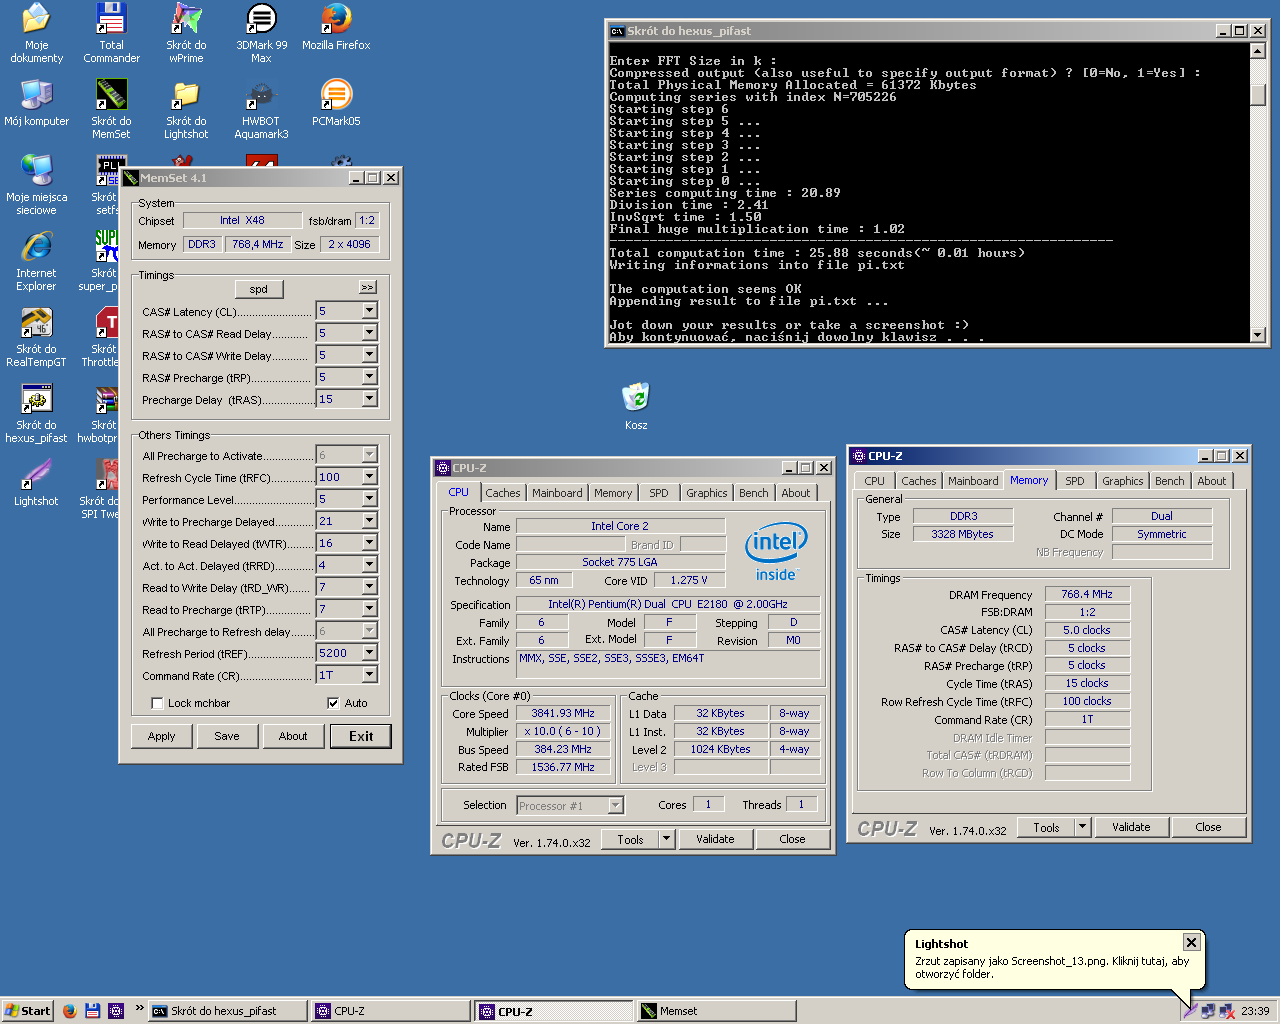
Task: Open the CAS# Latency dropdown
Action: coord(369,311)
